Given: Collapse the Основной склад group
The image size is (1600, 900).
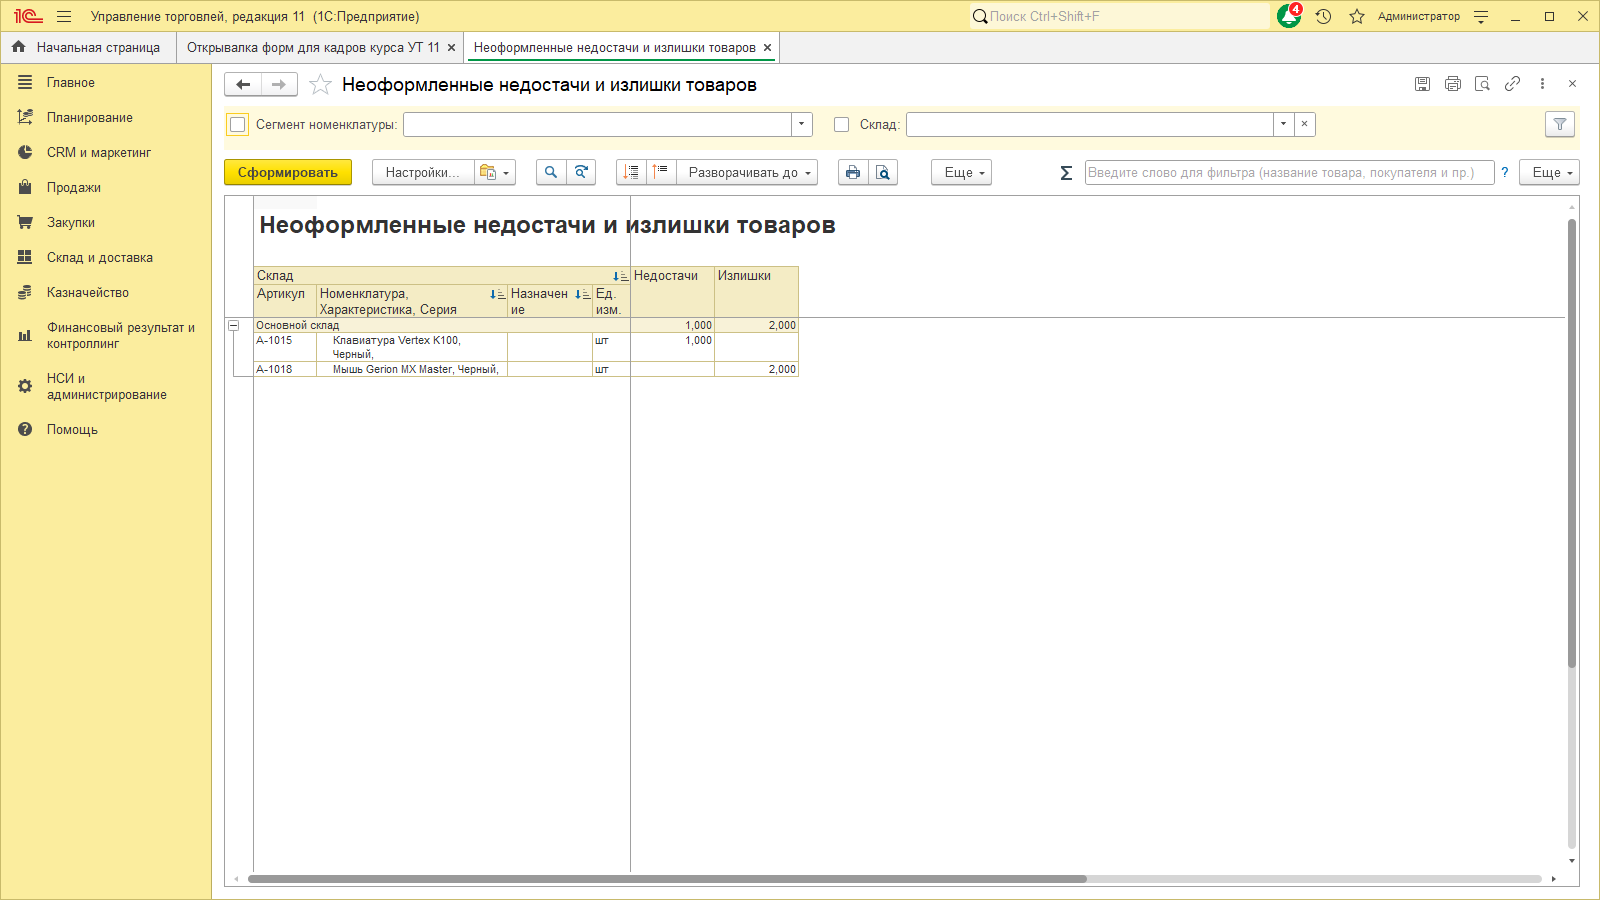Looking at the screenshot, I should (x=233, y=325).
